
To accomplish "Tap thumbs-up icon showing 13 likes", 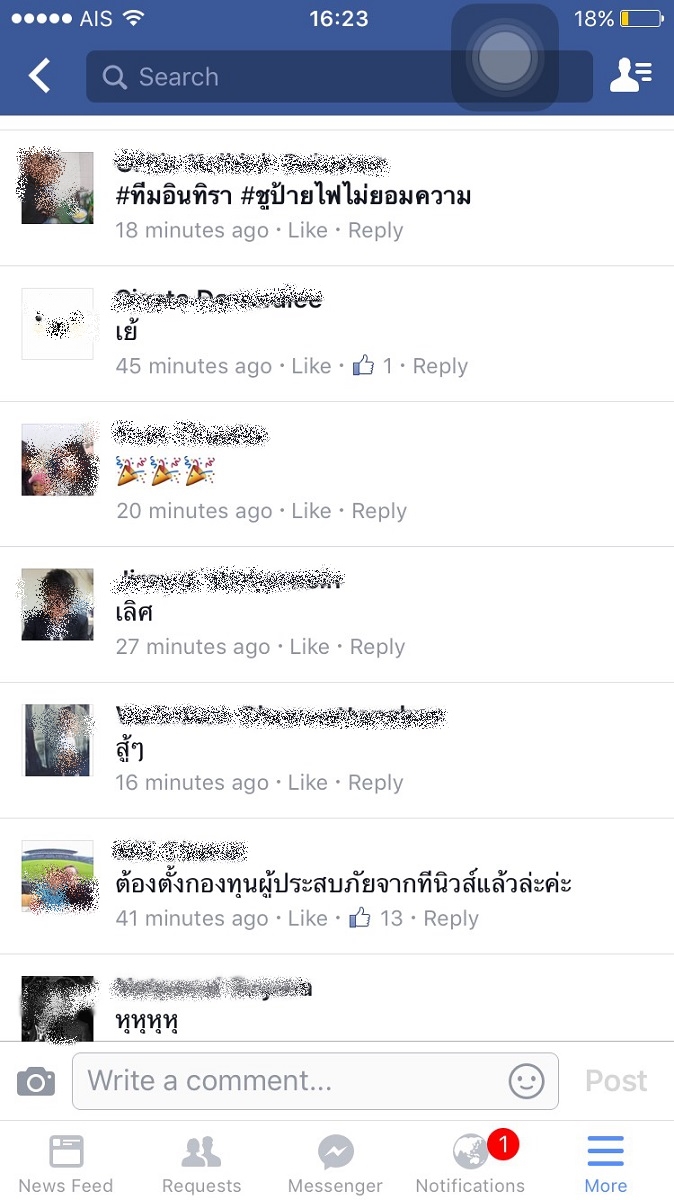I will (x=359, y=917).
